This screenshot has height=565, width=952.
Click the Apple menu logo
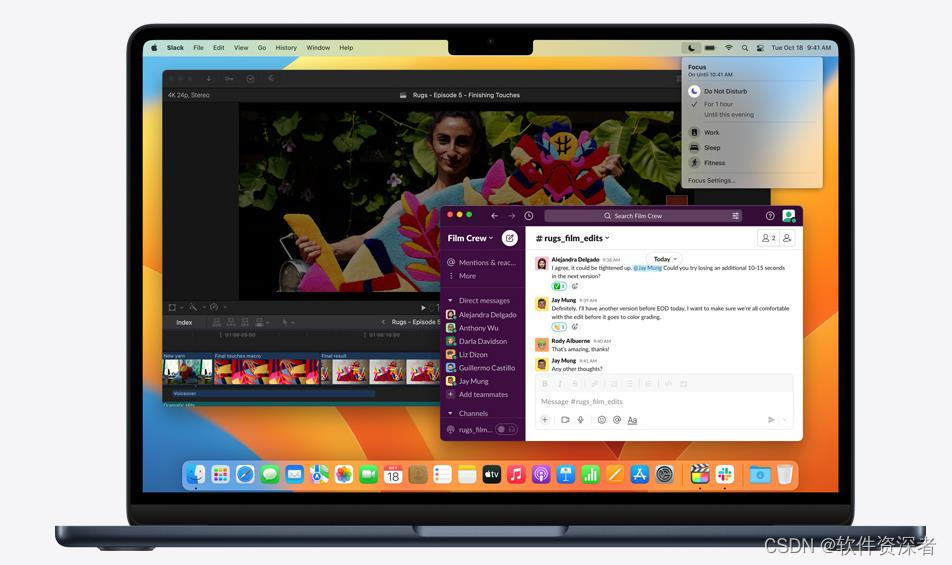tap(154, 47)
